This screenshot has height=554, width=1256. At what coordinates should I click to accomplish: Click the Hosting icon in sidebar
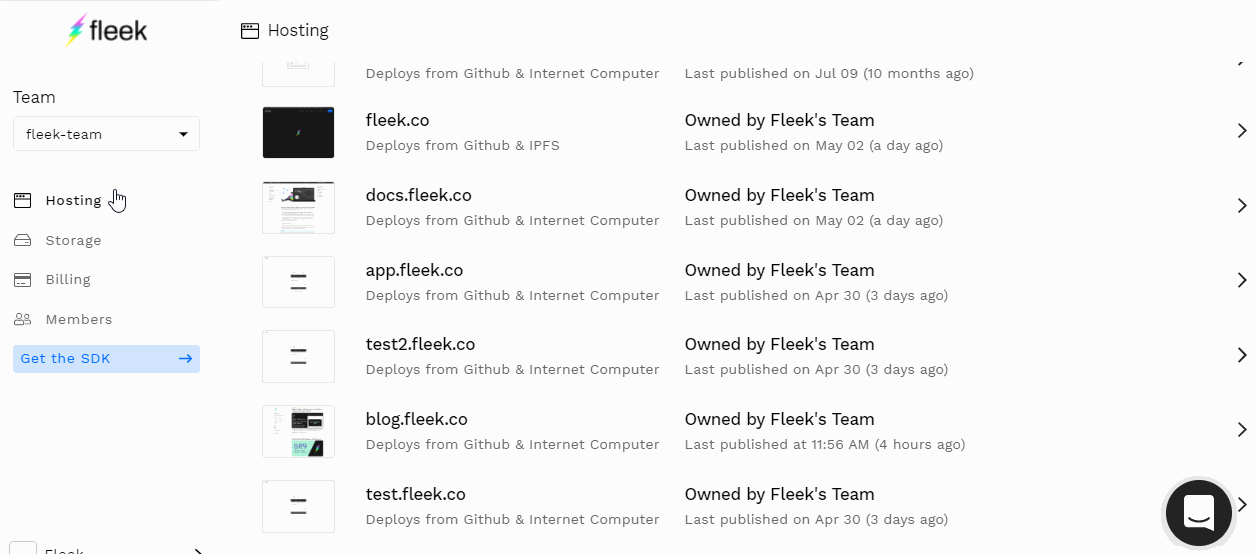(x=23, y=200)
